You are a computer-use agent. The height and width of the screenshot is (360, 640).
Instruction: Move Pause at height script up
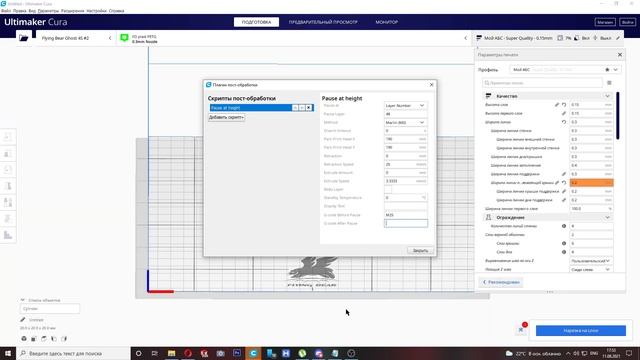(x=295, y=108)
